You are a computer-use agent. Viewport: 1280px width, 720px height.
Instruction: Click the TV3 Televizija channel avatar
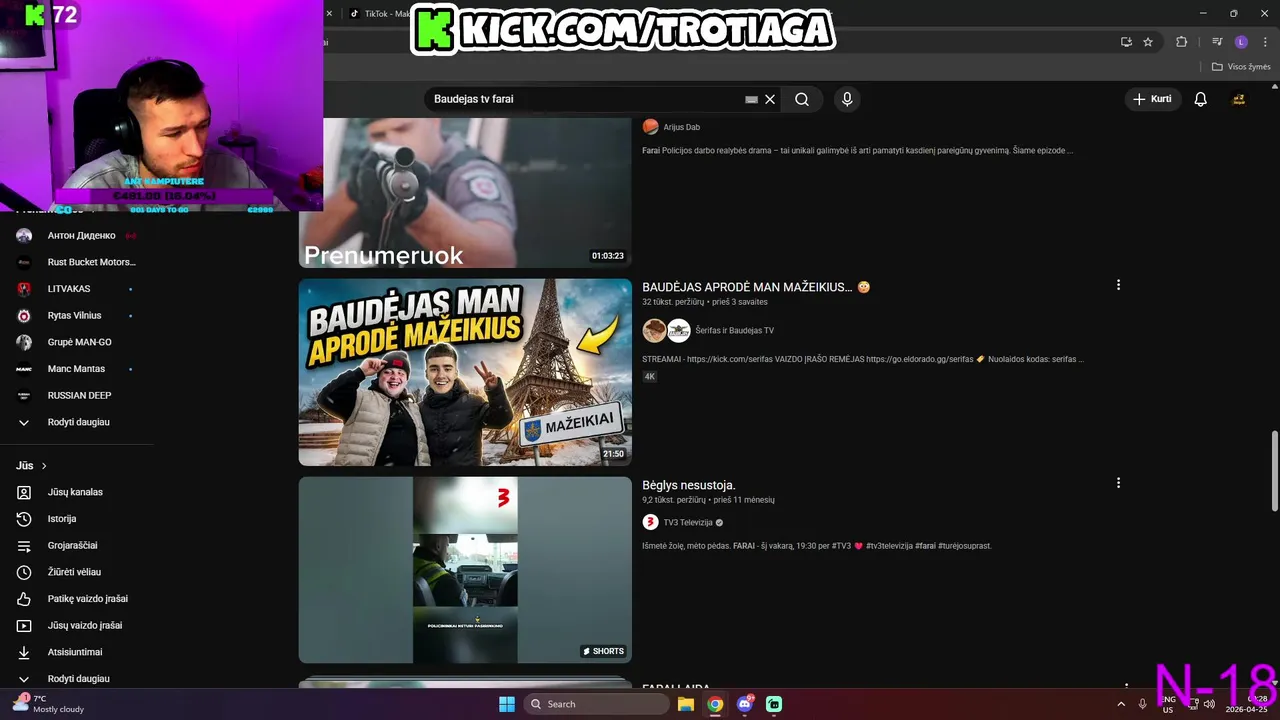click(x=650, y=522)
